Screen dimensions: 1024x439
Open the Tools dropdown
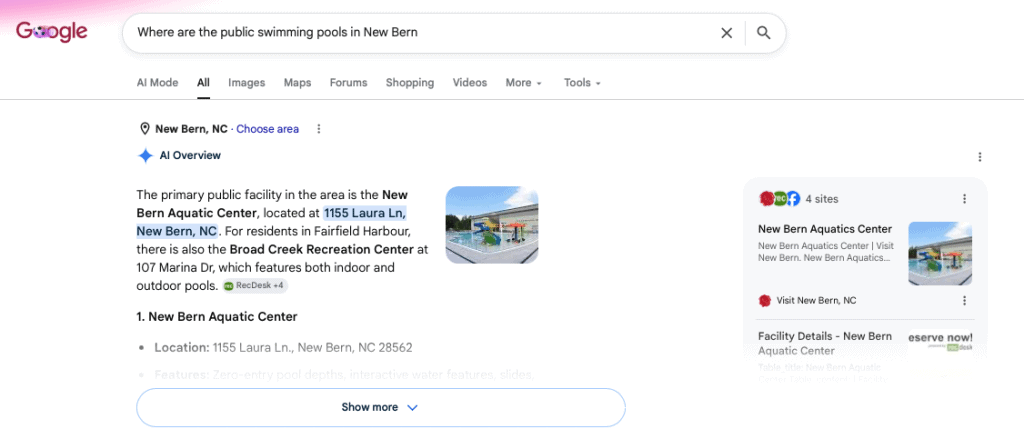(583, 83)
